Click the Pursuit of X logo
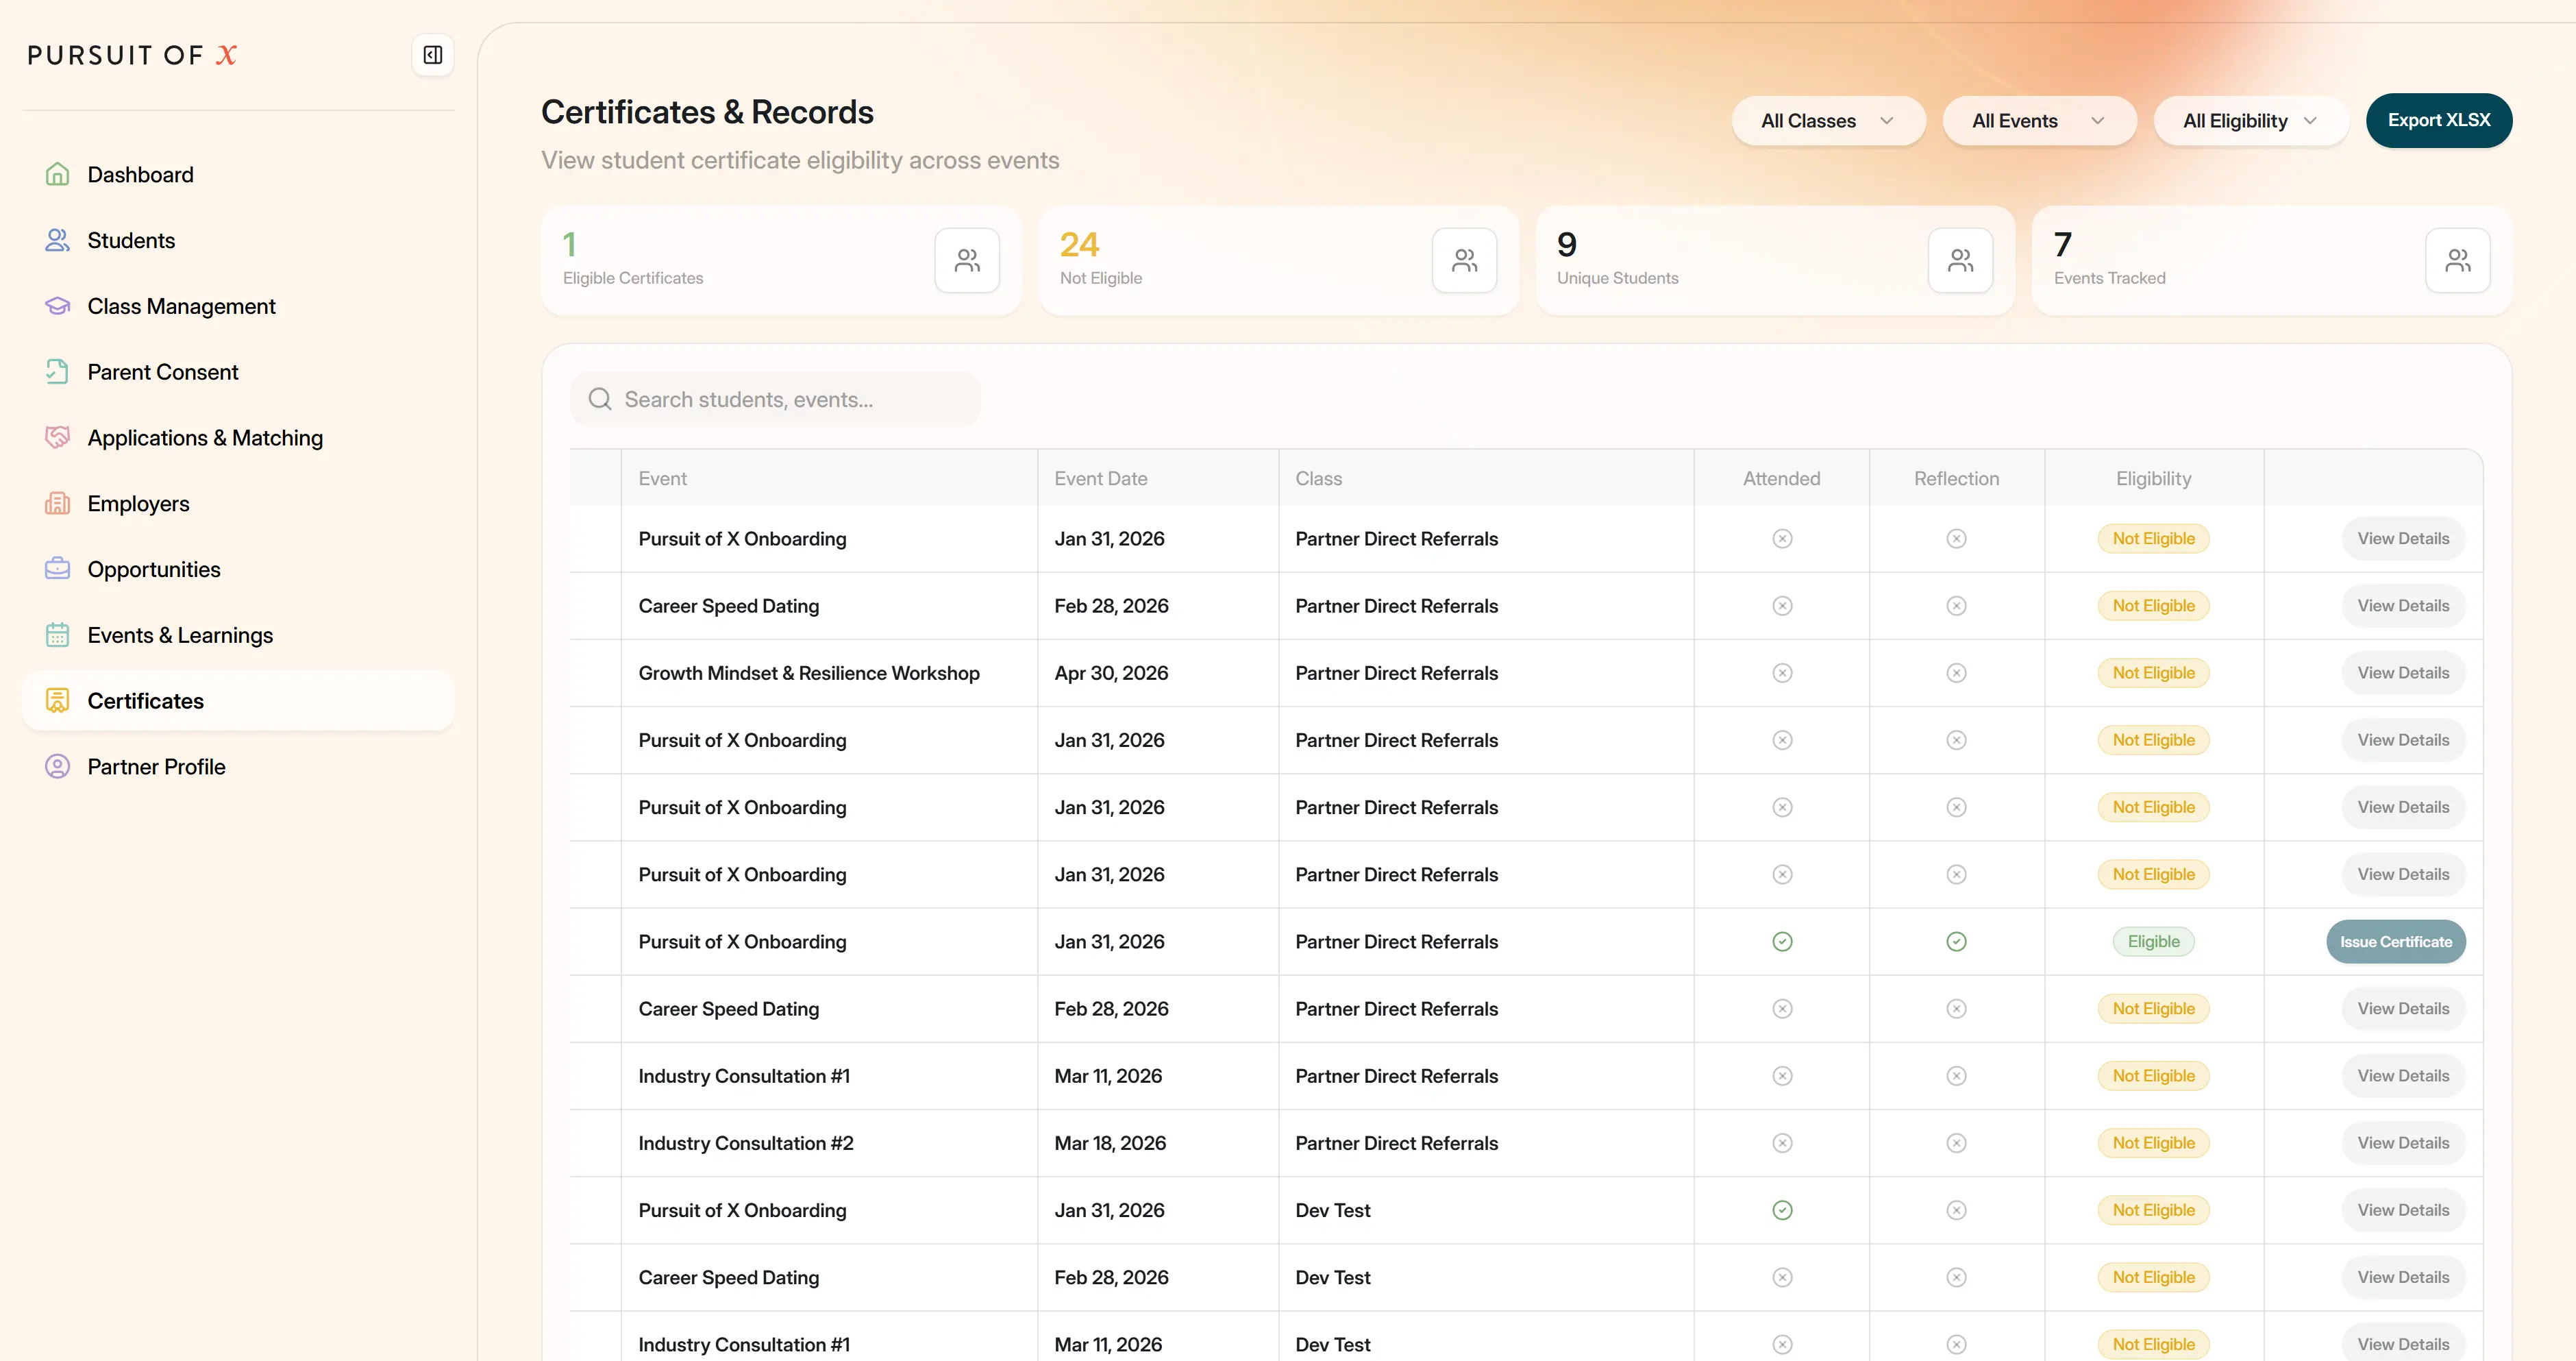Screen dimensions: 2576x1361 pyautogui.click(x=133, y=55)
